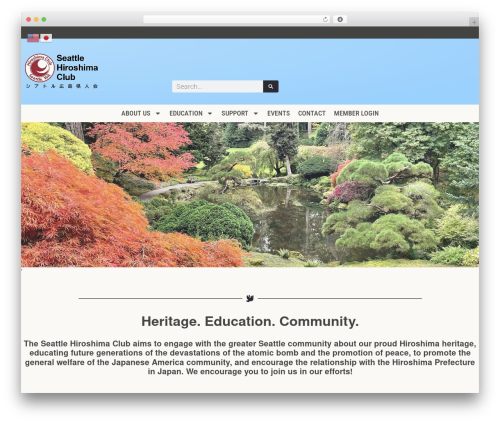The width and height of the screenshot is (500, 423).
Task: Click the browser reload icon
Action: click(x=325, y=19)
